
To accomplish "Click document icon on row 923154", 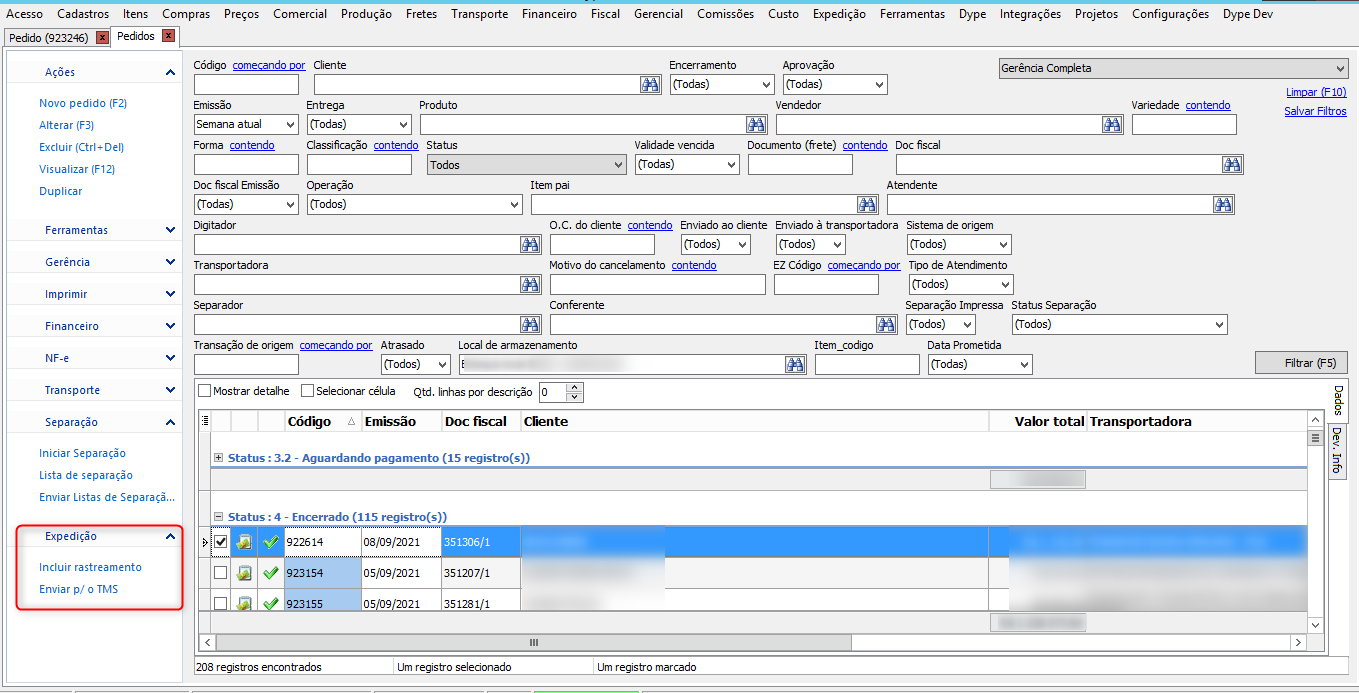I will click(244, 574).
